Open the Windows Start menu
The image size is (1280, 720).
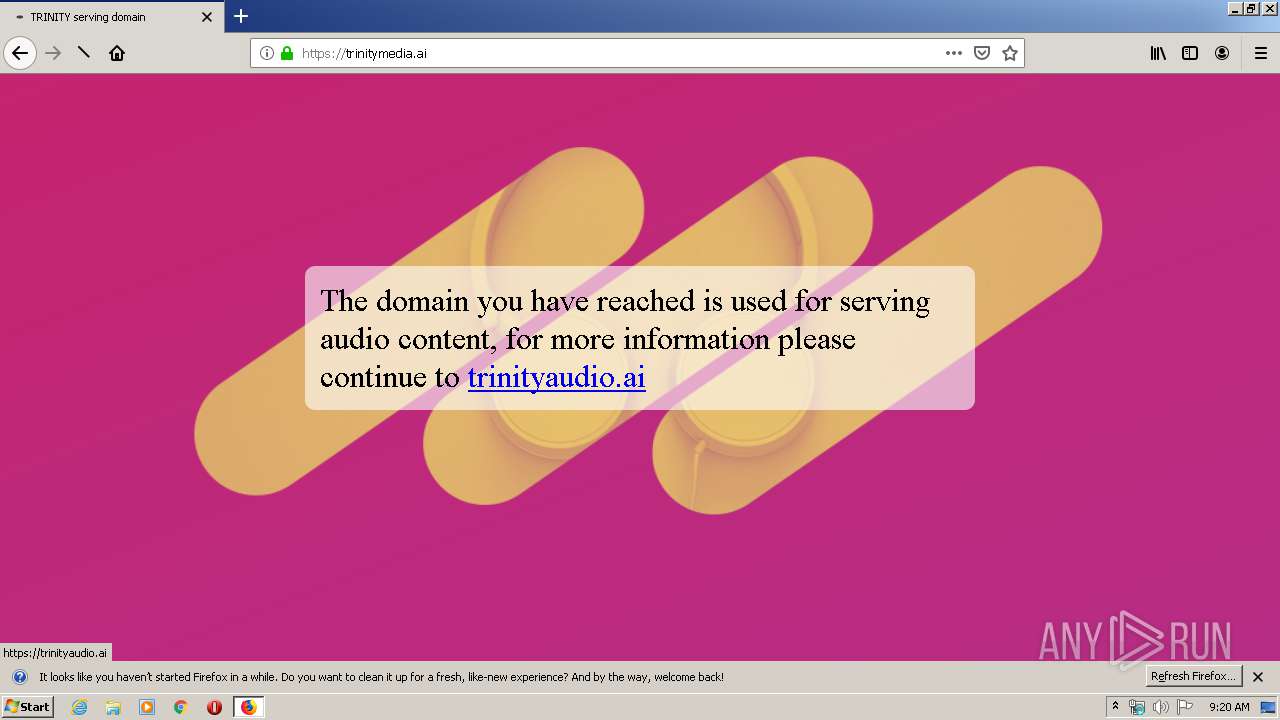point(27,707)
